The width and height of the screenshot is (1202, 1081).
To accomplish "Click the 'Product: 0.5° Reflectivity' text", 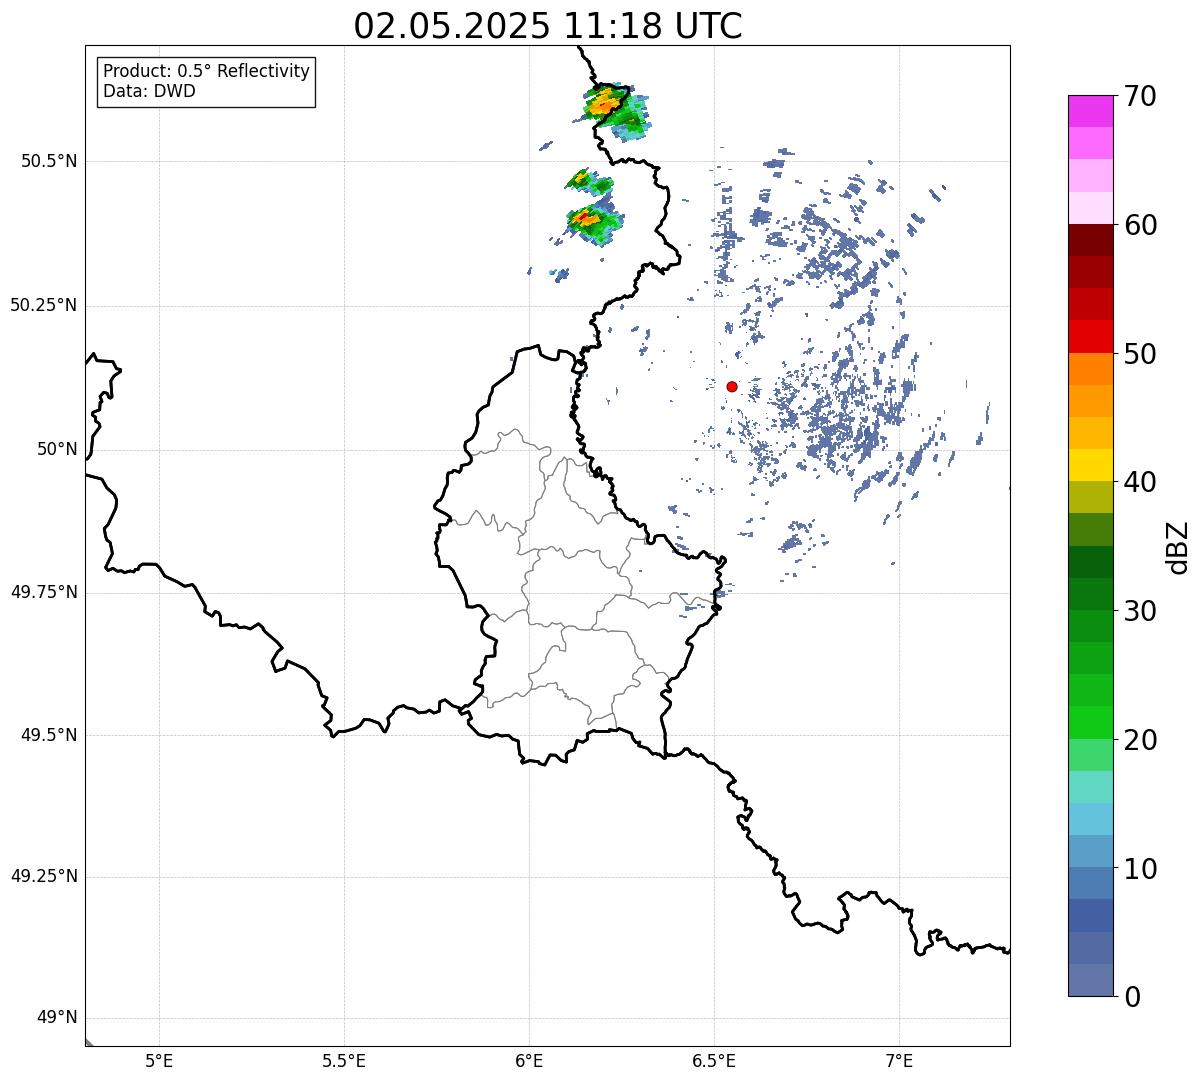I will click(206, 71).
